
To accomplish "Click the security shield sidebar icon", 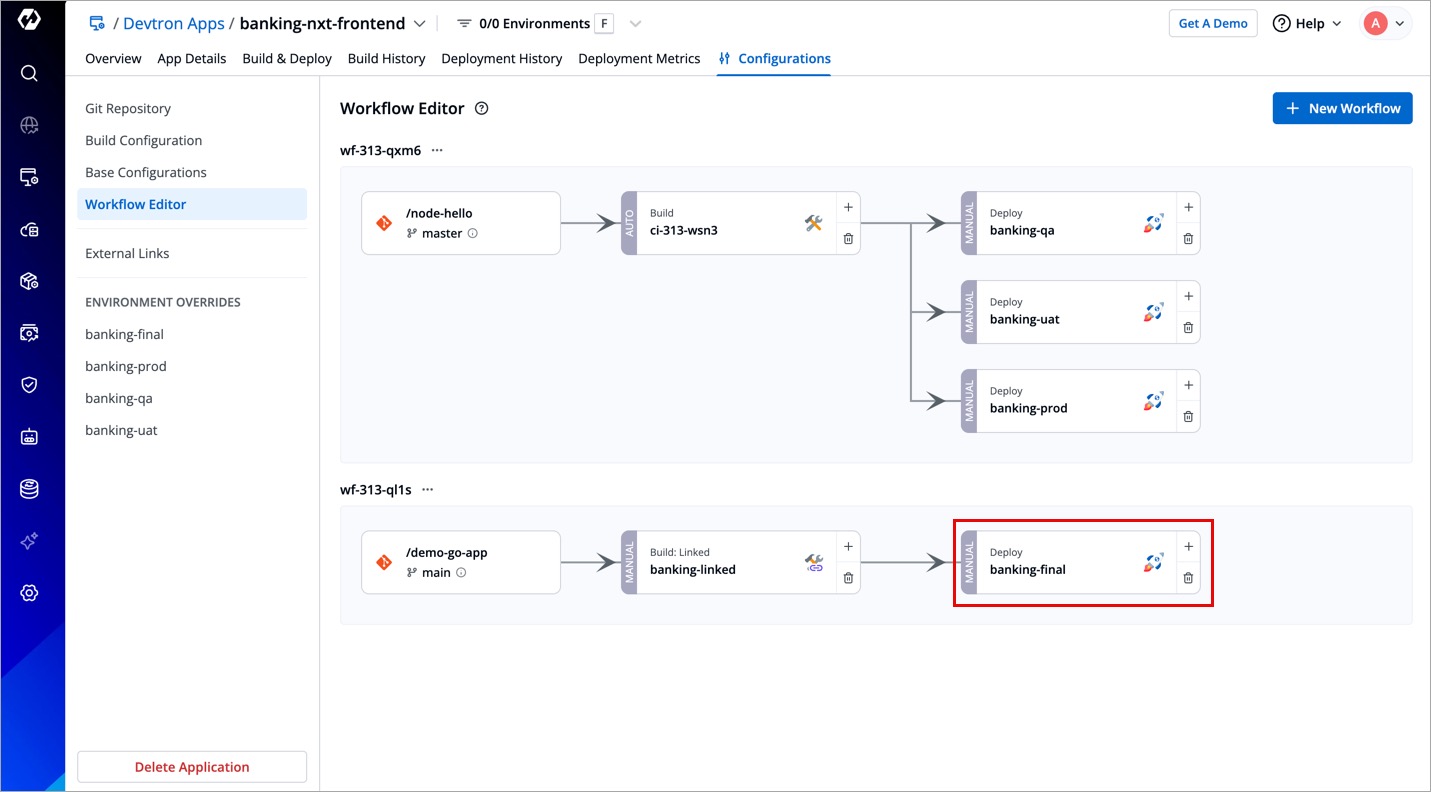I will coord(29,385).
